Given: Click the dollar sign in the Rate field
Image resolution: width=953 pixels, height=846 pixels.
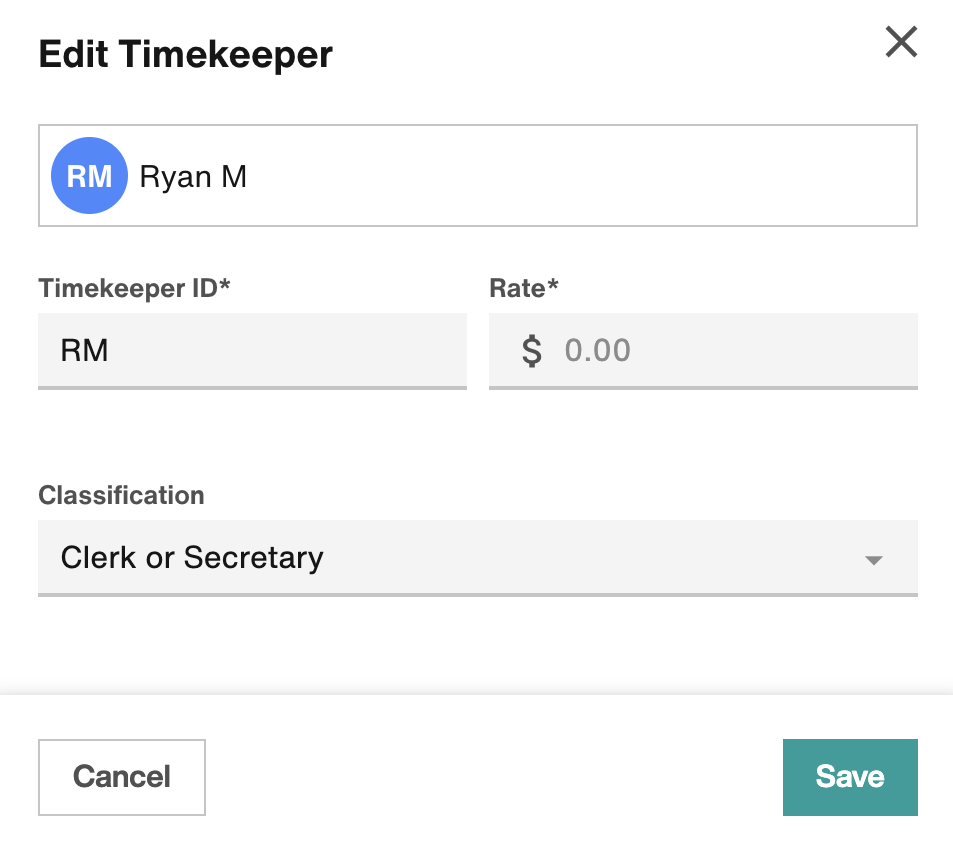Looking at the screenshot, I should click(534, 350).
